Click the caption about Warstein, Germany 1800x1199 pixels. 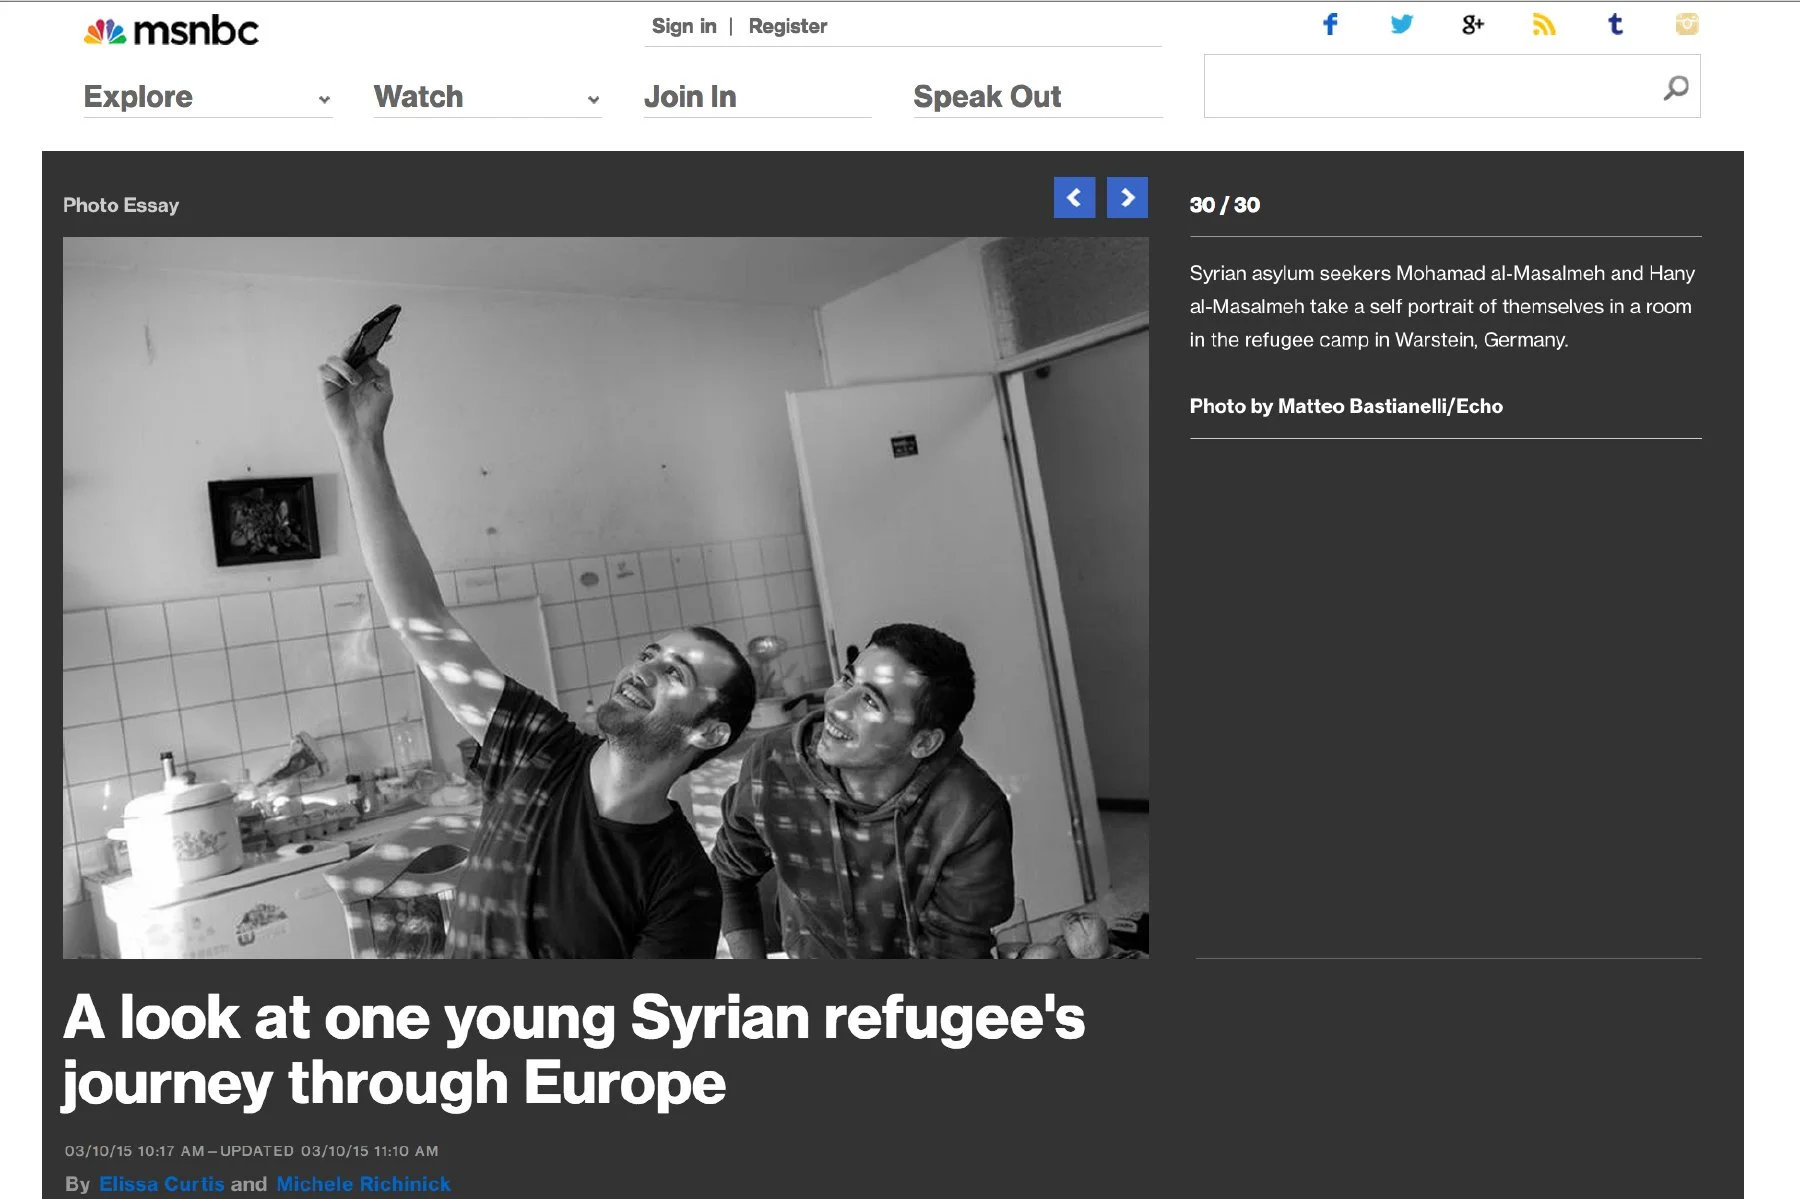(x=1442, y=306)
